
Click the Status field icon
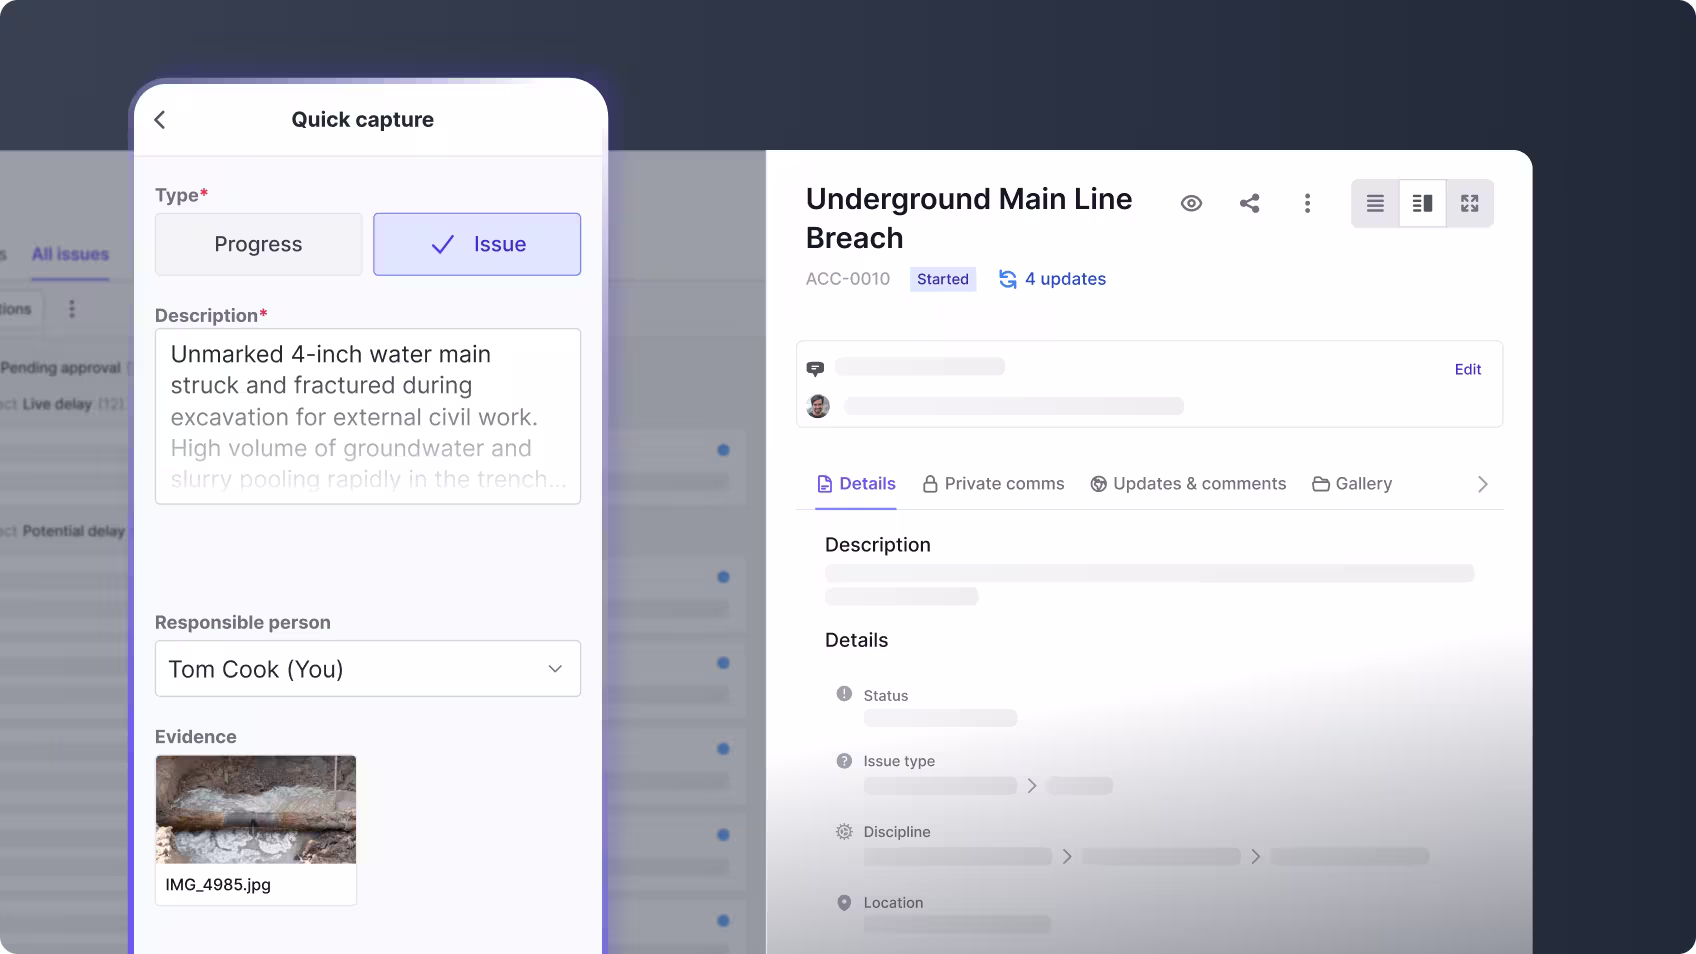tap(844, 694)
